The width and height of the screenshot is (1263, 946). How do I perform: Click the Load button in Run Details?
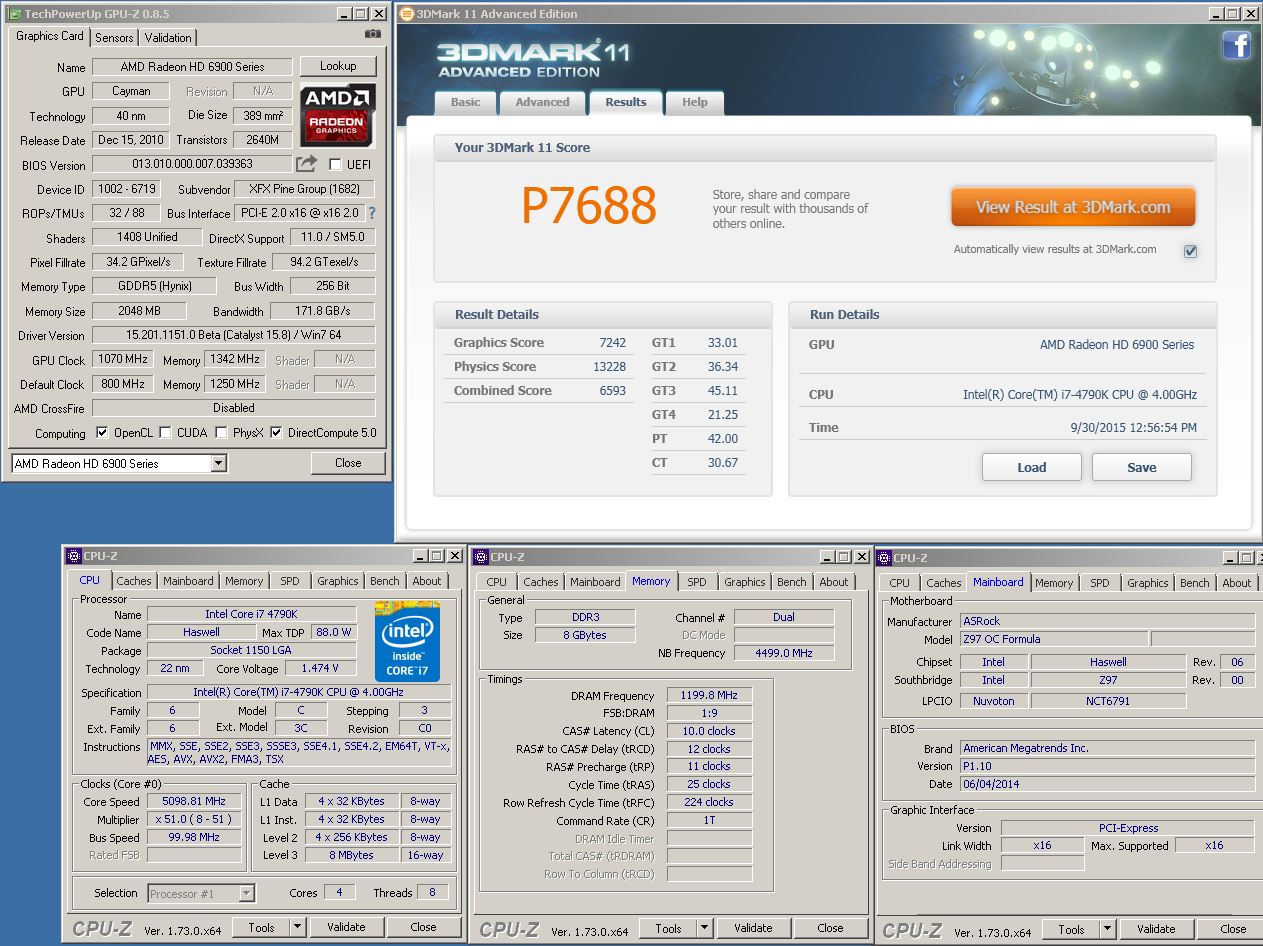(1032, 467)
